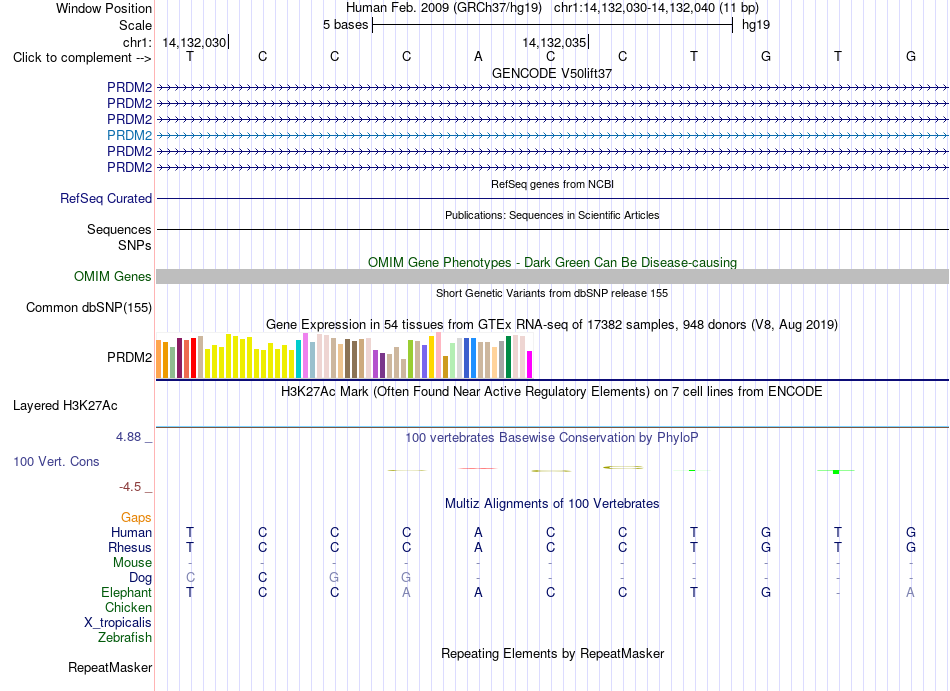The image size is (950, 691).
Task: Click the hg19 label beside scale bar
Action: pos(756,25)
